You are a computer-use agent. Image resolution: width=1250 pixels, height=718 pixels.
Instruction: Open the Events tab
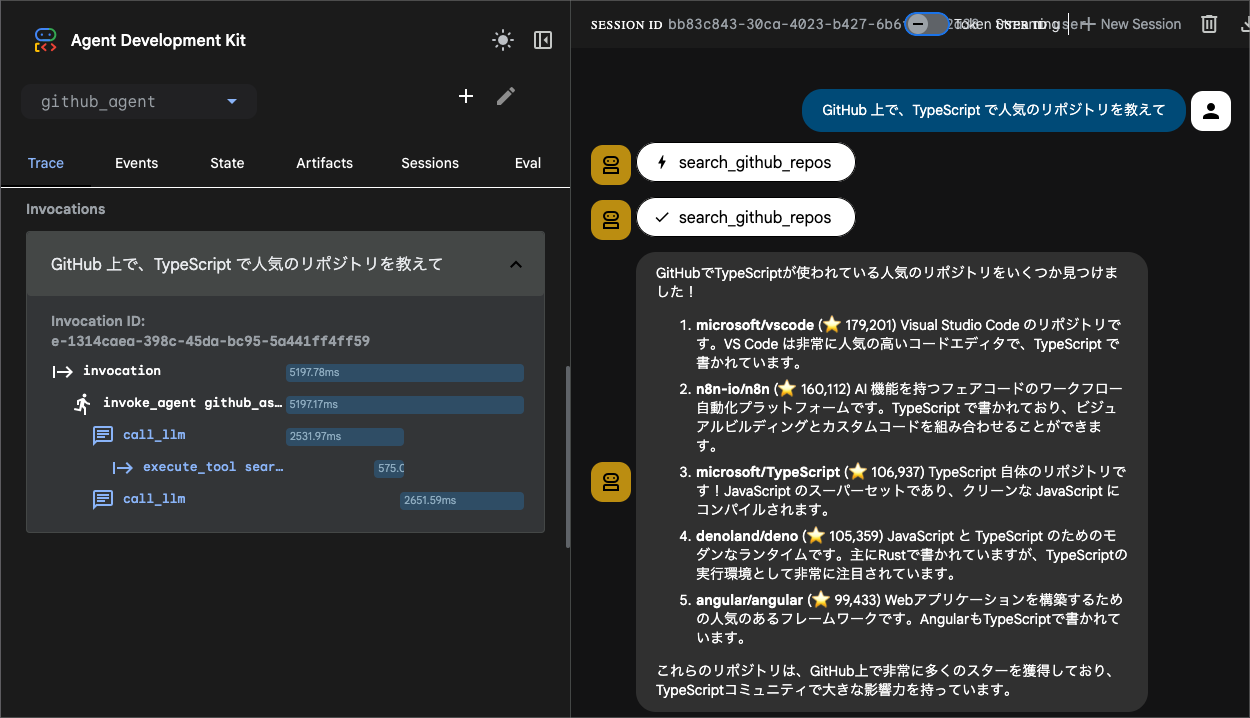click(136, 163)
